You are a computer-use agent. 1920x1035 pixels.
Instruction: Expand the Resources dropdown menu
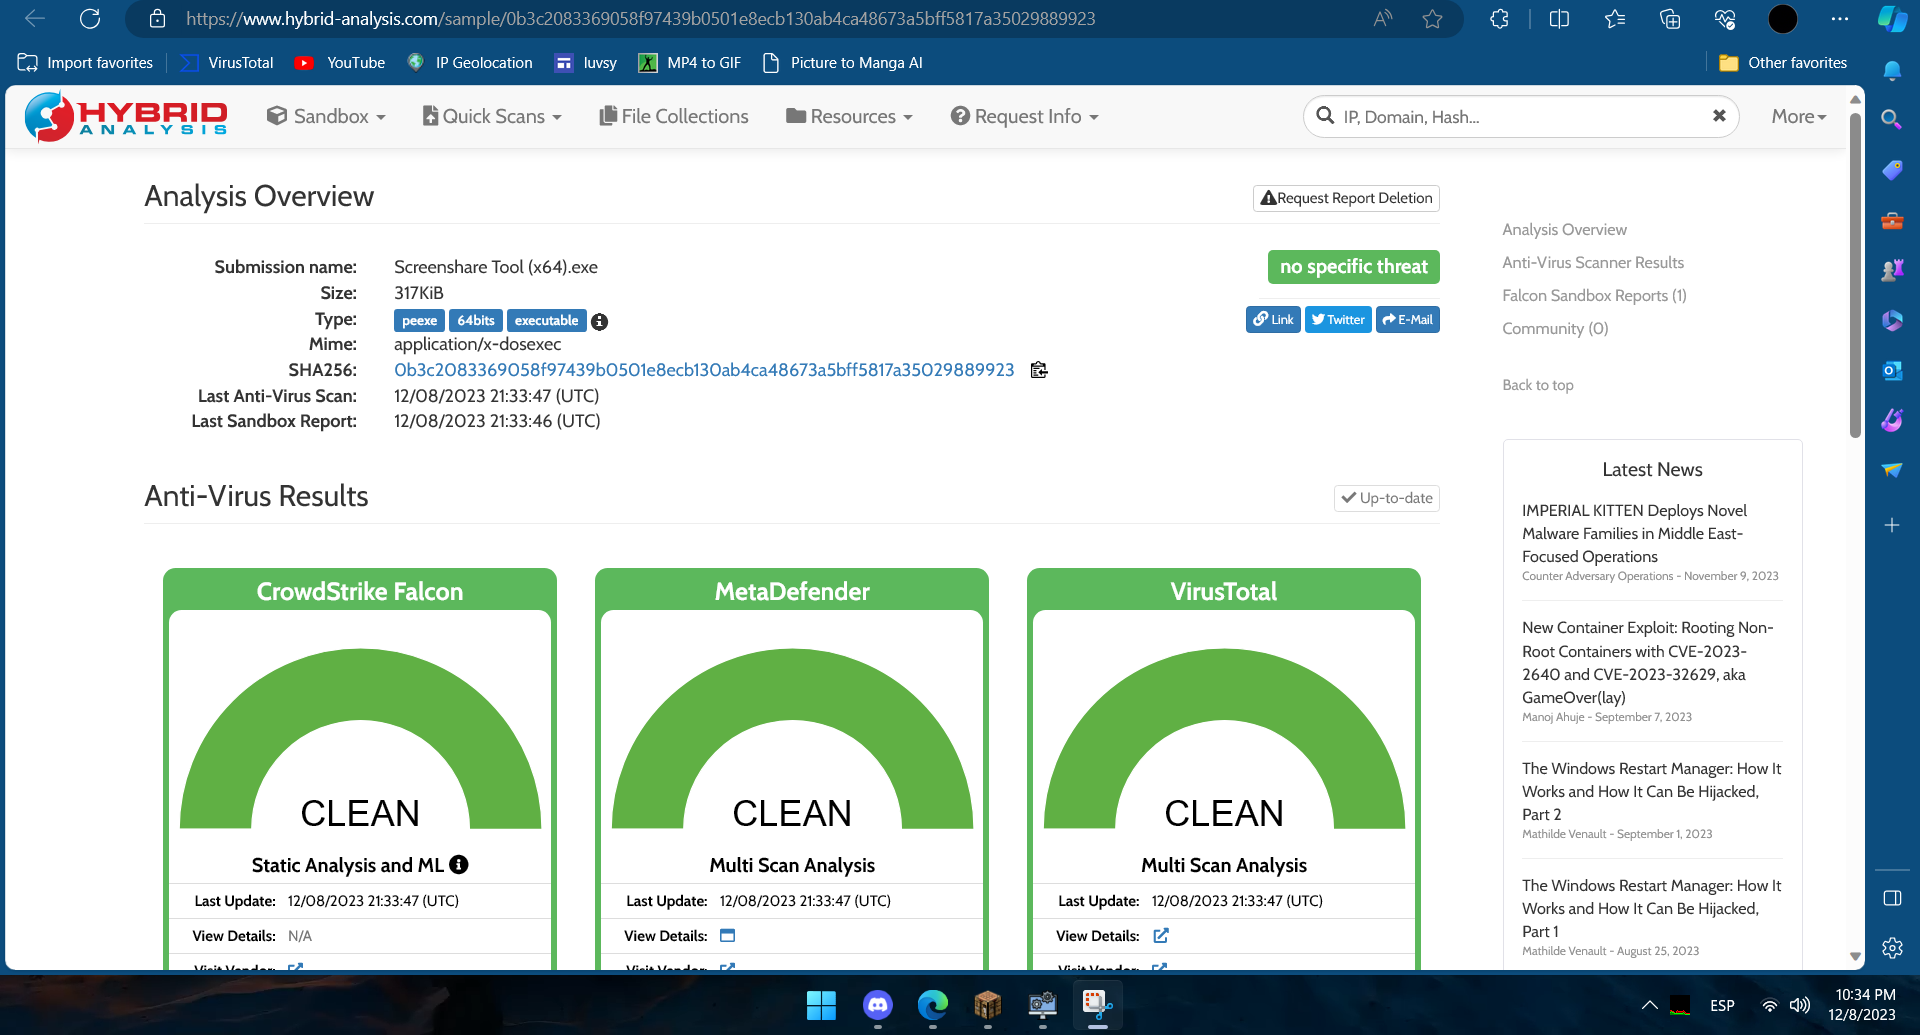point(850,116)
